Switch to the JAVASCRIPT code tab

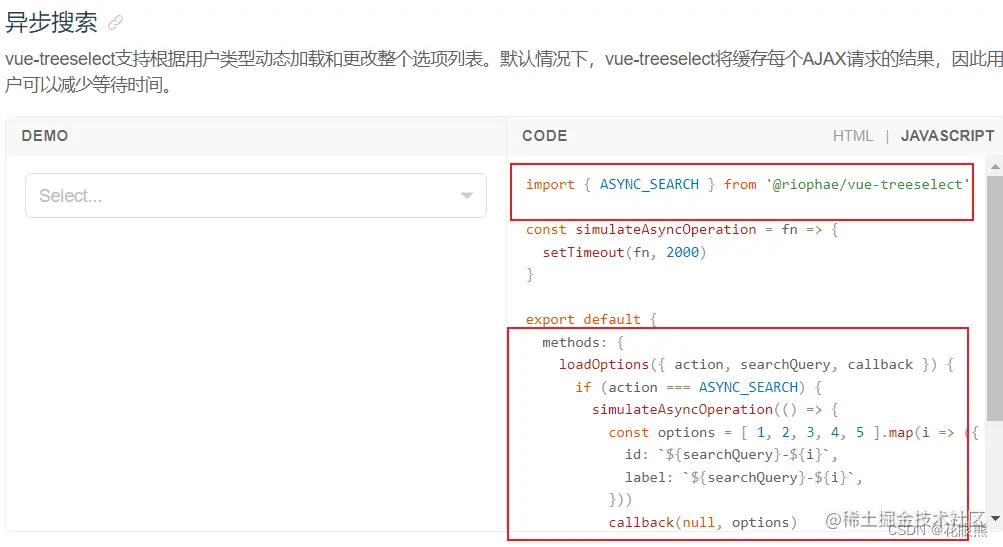click(x=947, y=136)
